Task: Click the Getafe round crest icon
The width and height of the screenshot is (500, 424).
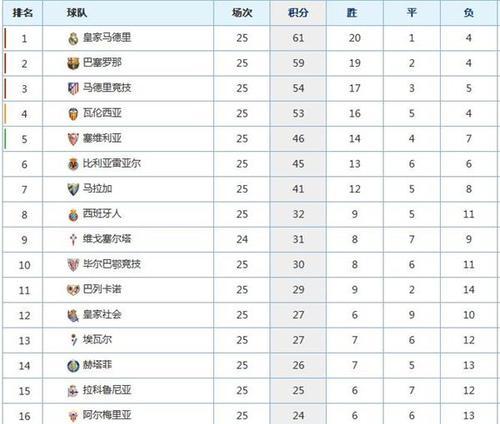Action: (x=73, y=366)
